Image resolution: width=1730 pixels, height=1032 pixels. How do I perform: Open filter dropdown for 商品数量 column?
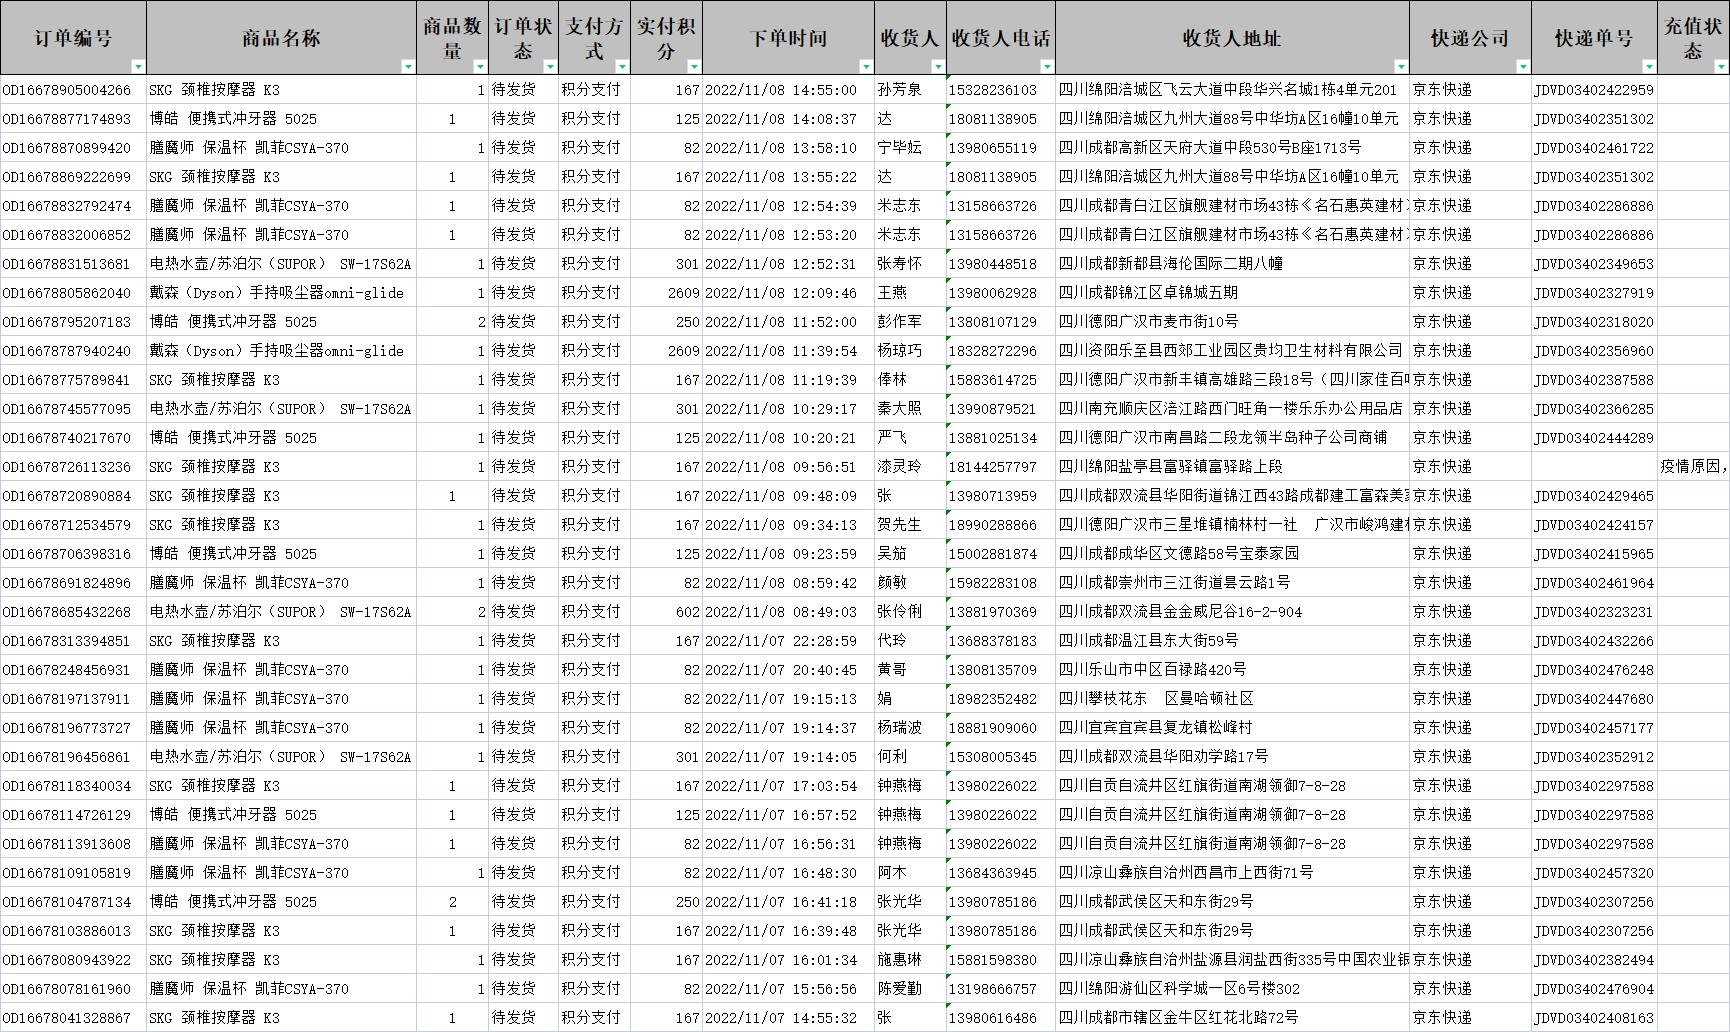click(480, 66)
